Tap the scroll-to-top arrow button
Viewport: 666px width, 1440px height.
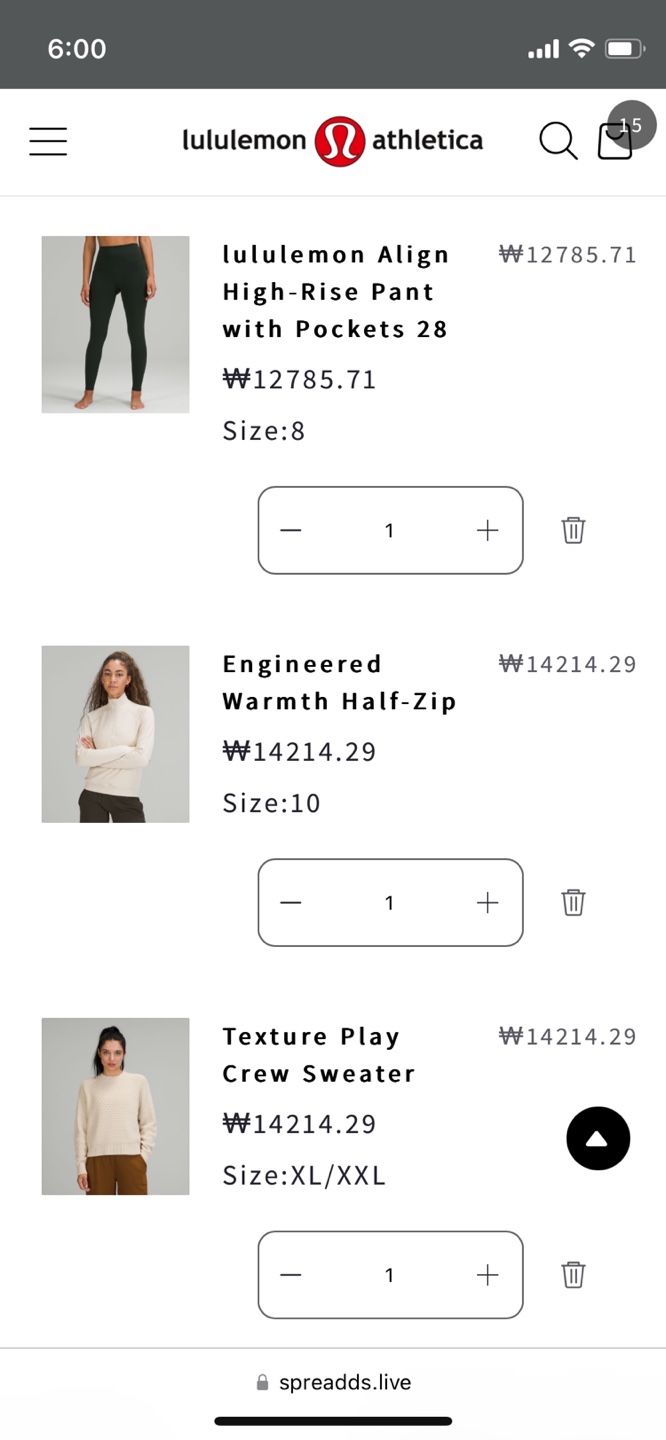click(x=598, y=1138)
